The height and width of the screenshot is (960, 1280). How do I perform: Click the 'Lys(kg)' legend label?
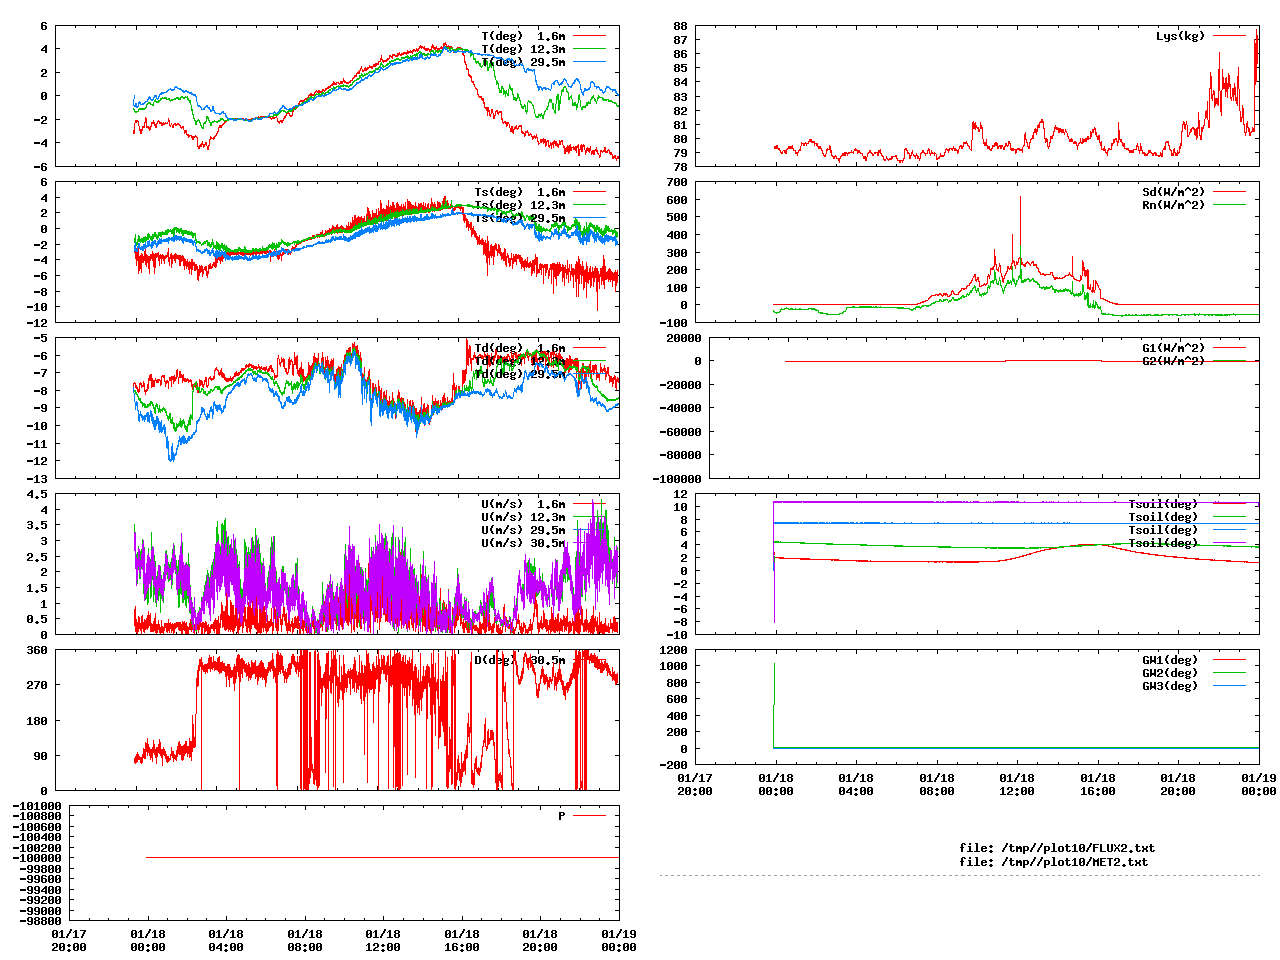click(x=1180, y=36)
